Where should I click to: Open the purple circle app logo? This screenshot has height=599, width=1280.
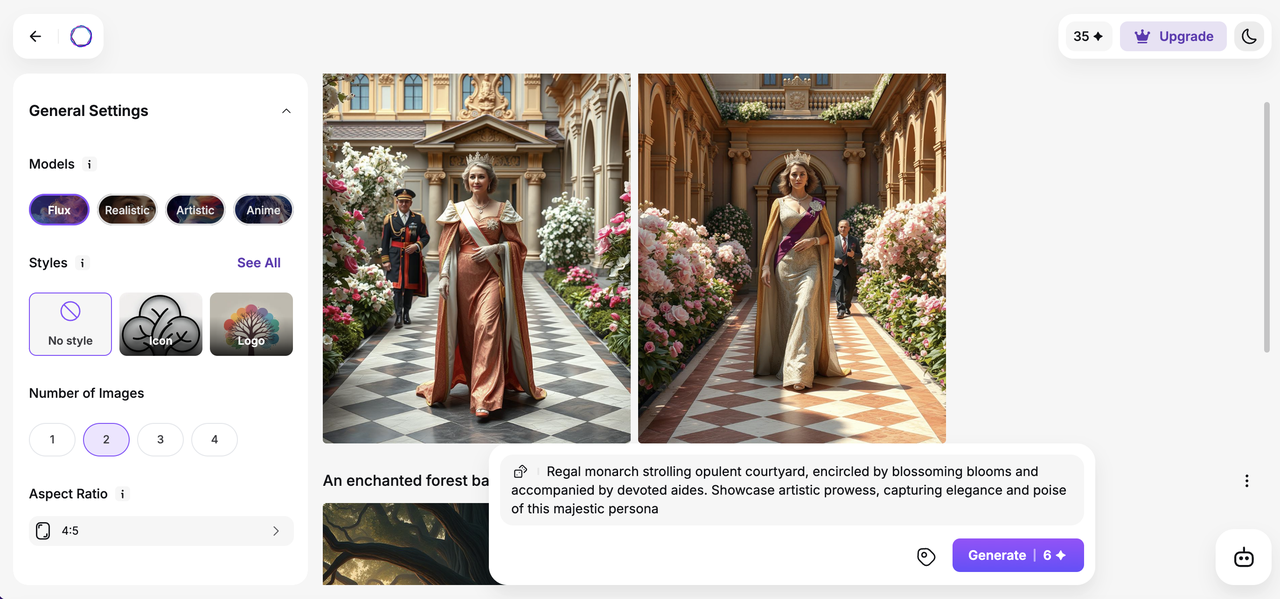point(81,37)
